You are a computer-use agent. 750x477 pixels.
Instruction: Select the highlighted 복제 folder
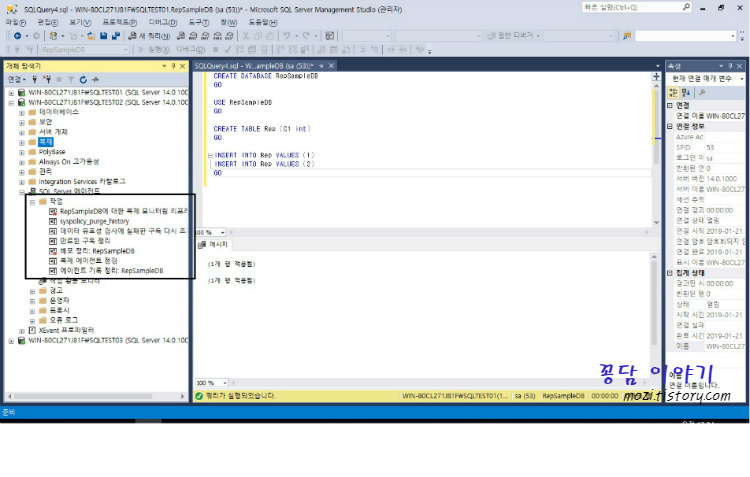tap(45, 142)
